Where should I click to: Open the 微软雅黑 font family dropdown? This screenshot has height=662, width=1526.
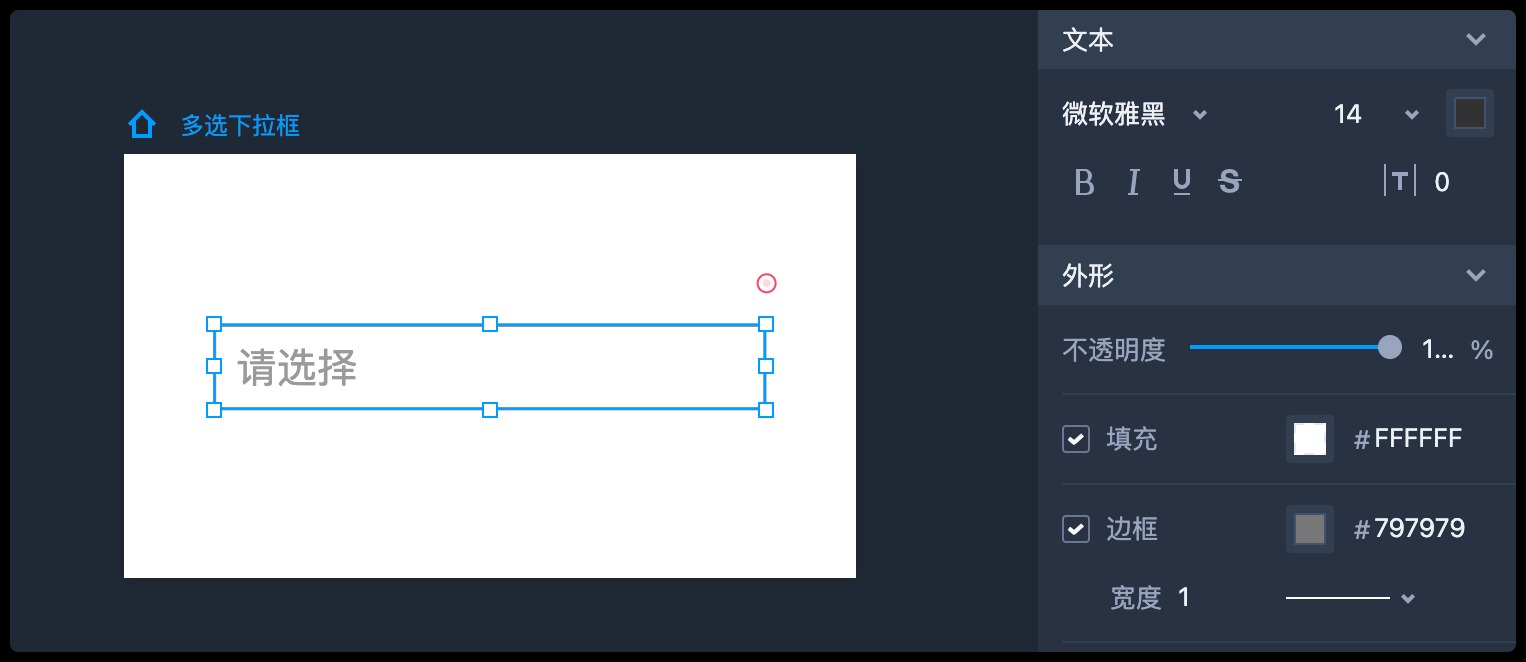tap(1135, 115)
